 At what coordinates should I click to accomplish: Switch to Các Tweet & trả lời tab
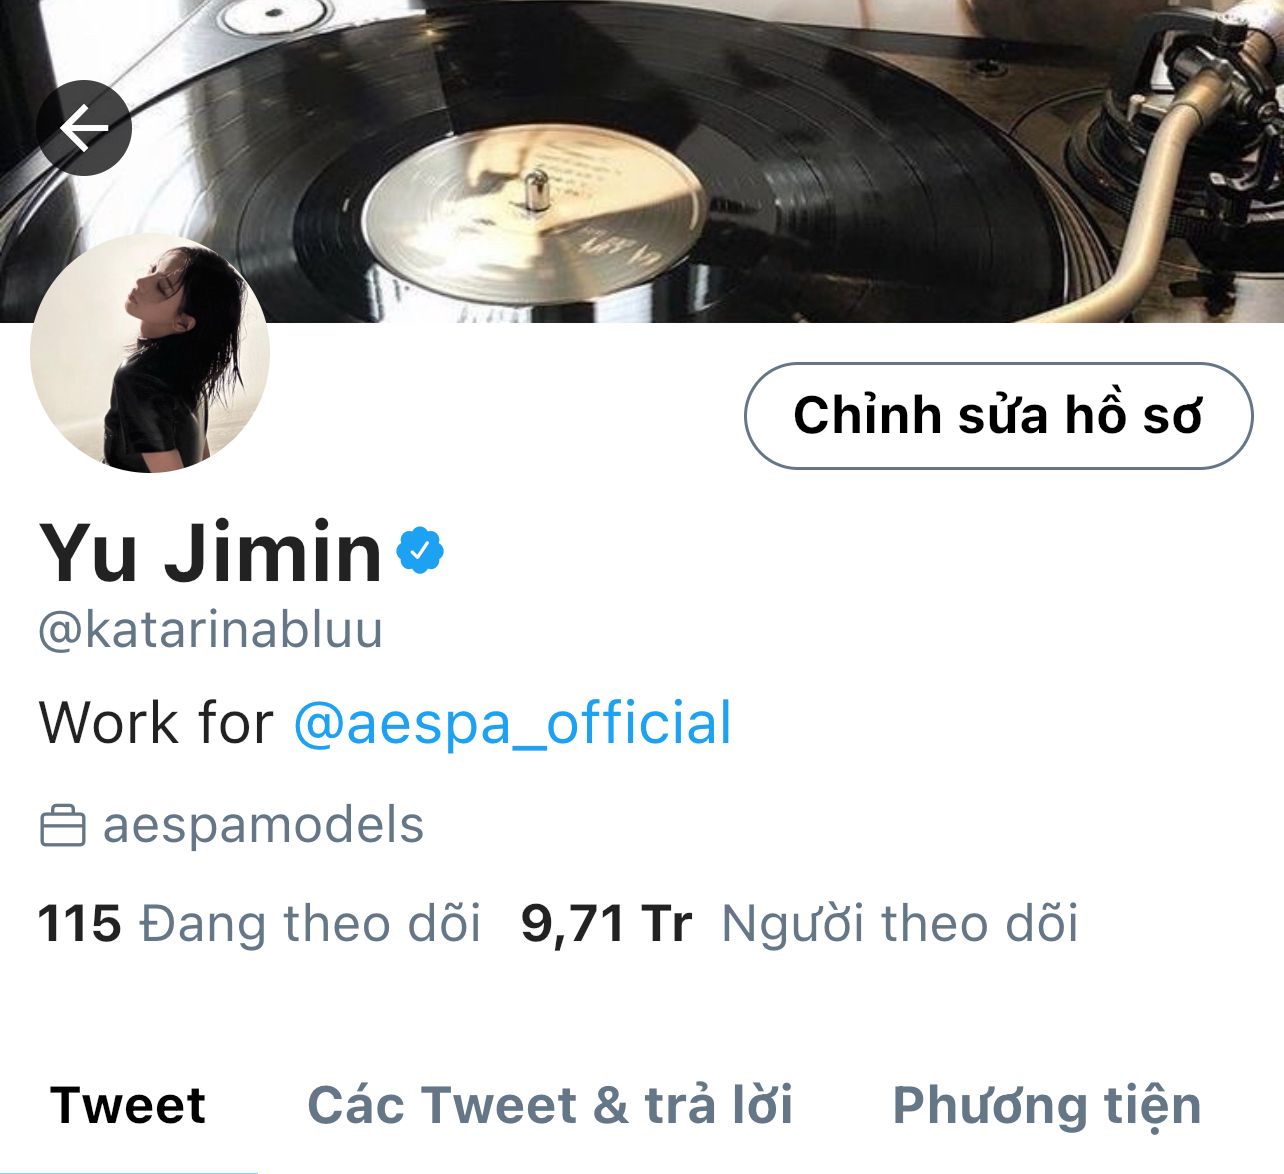(550, 1105)
